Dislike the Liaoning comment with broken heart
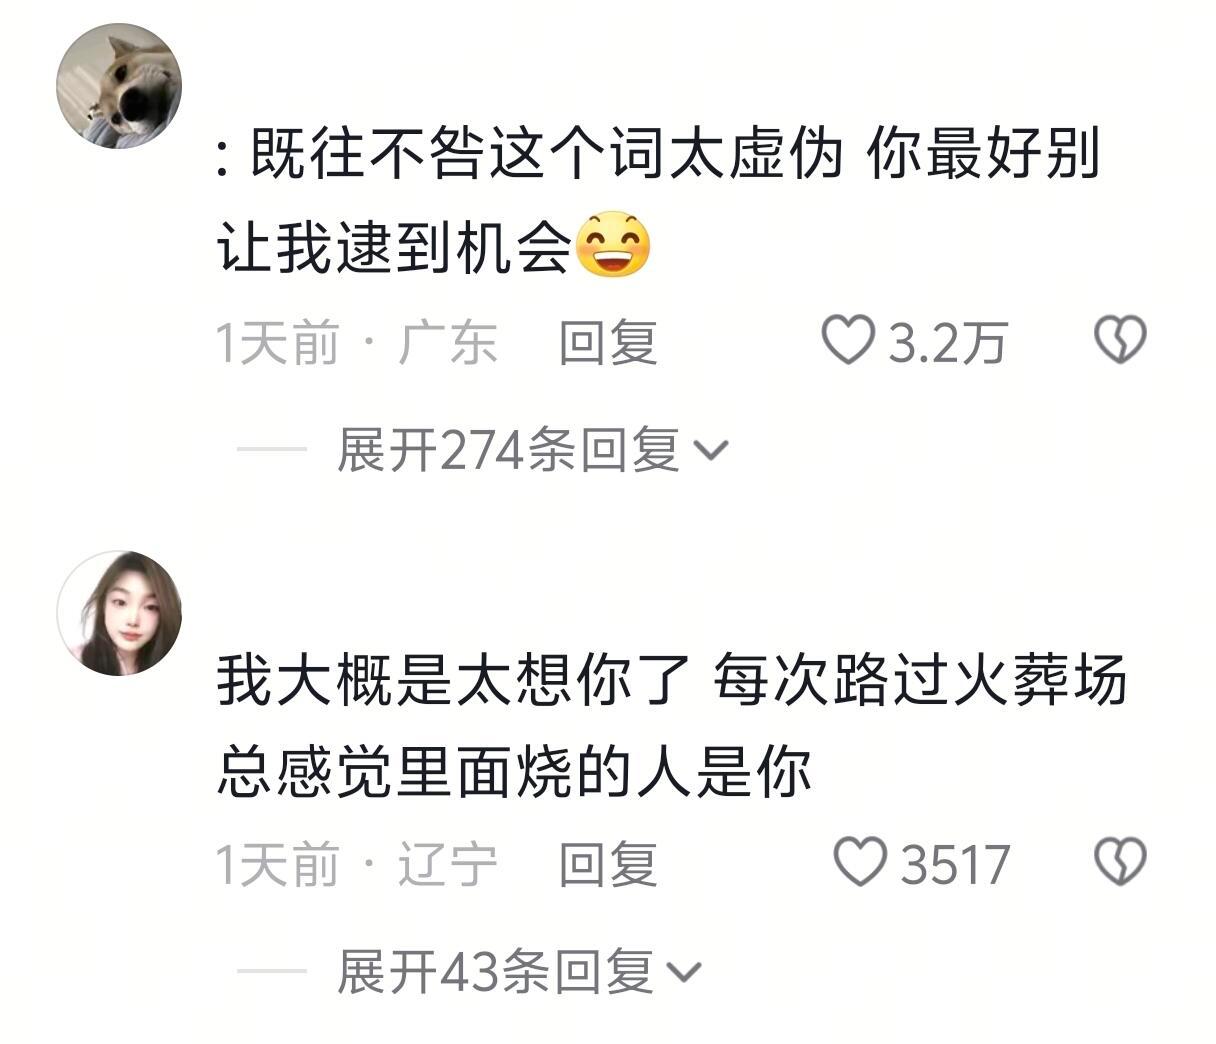1216x1044 pixels. (x=1120, y=862)
